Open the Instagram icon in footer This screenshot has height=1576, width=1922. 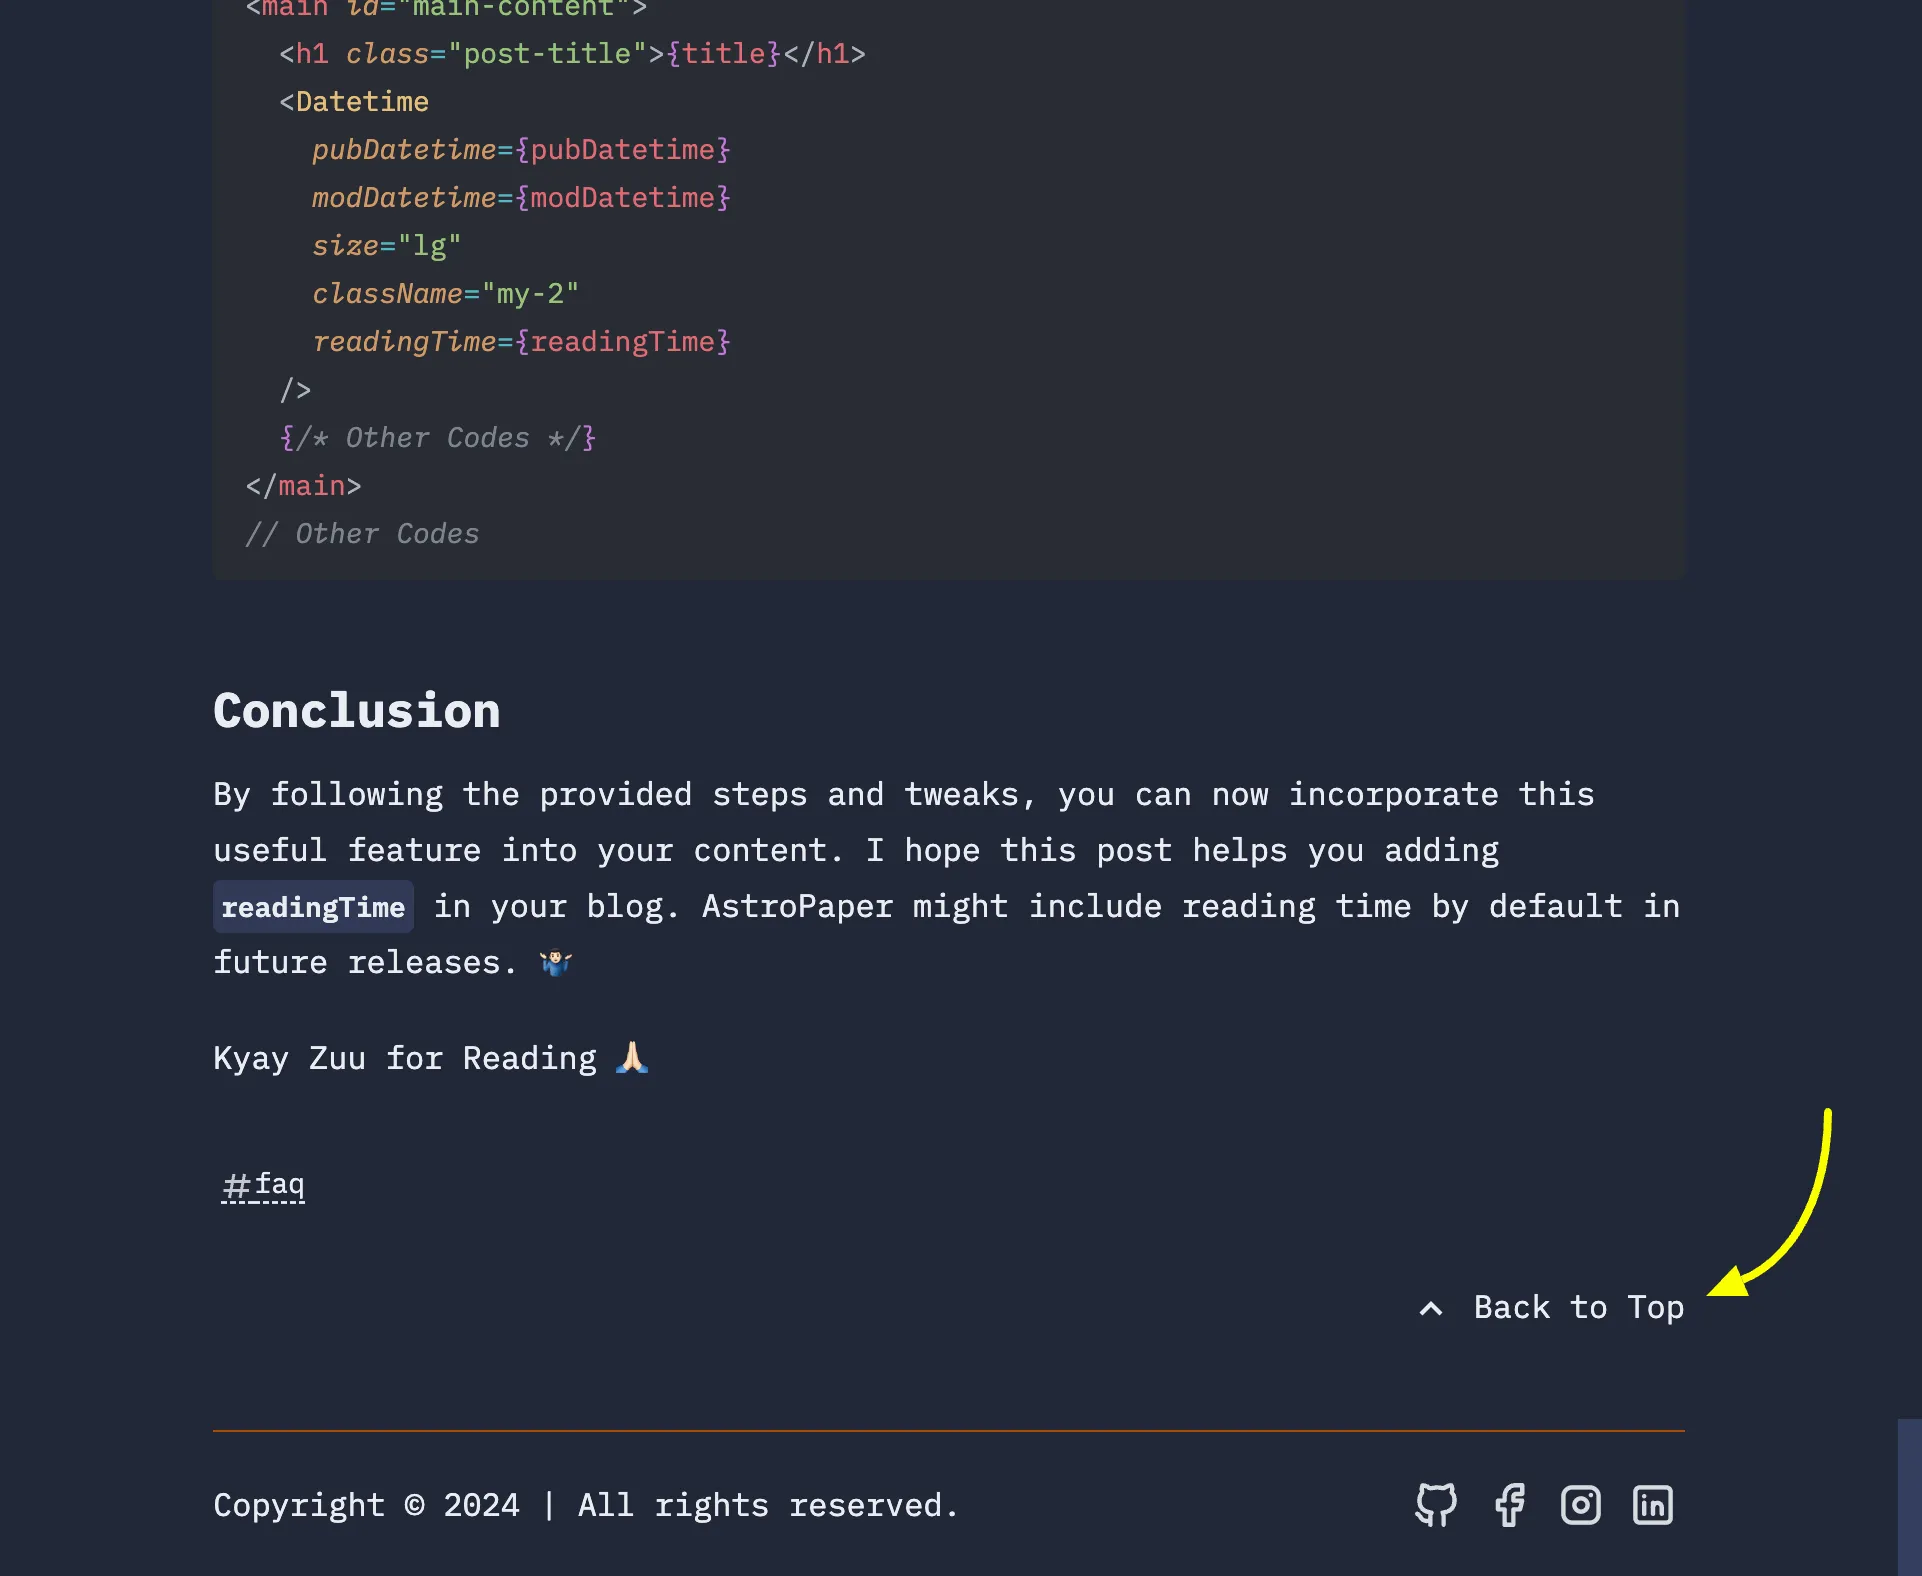coord(1581,1504)
